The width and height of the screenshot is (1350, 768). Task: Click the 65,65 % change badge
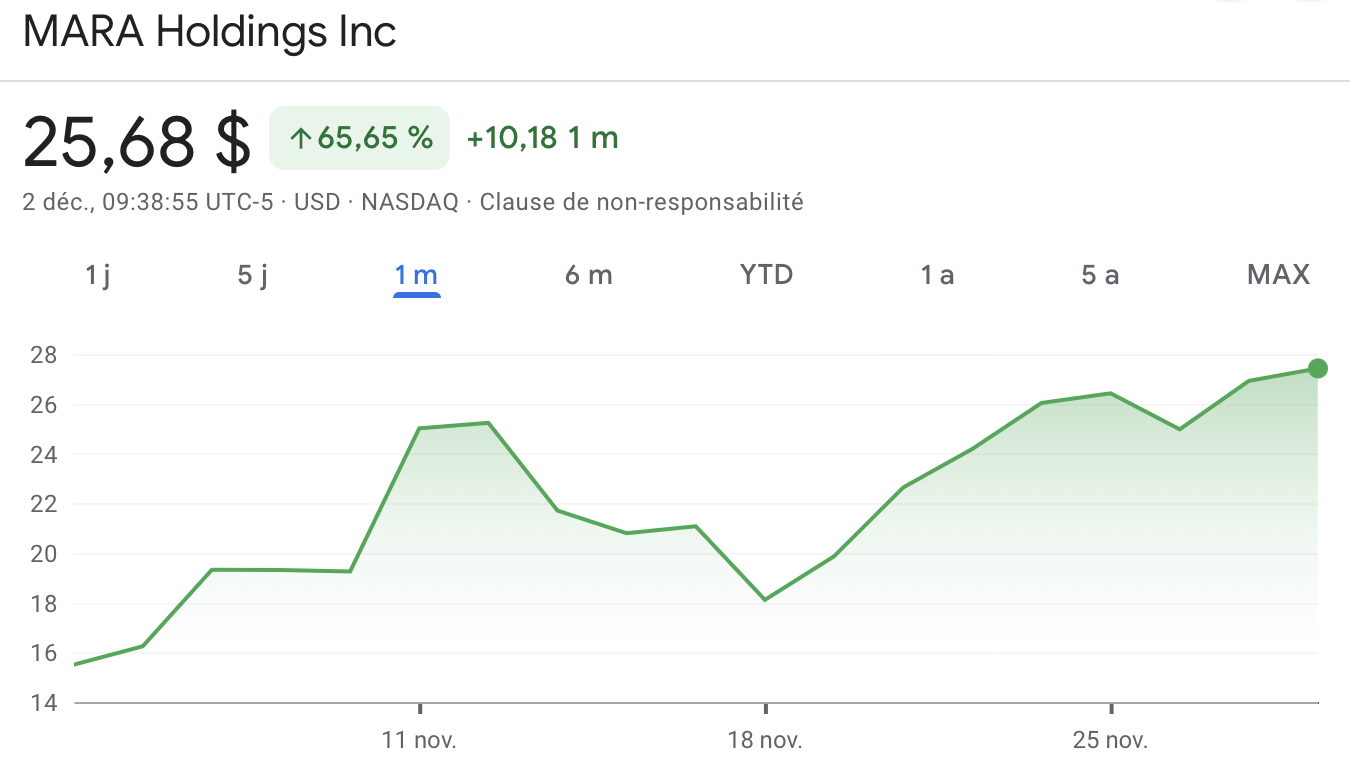click(x=360, y=138)
